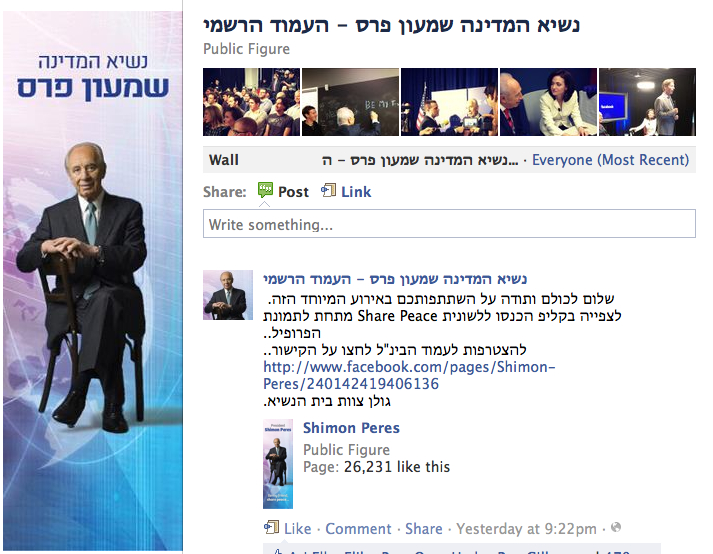Open the Shimon Peres page title link
Image resolution: width=713 pixels, height=554 pixels.
click(351, 428)
